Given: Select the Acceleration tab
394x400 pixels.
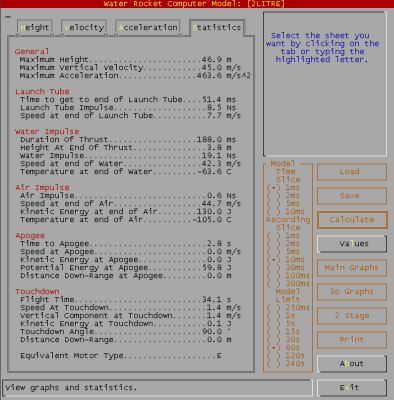Looking at the screenshot, I should (148, 27).
